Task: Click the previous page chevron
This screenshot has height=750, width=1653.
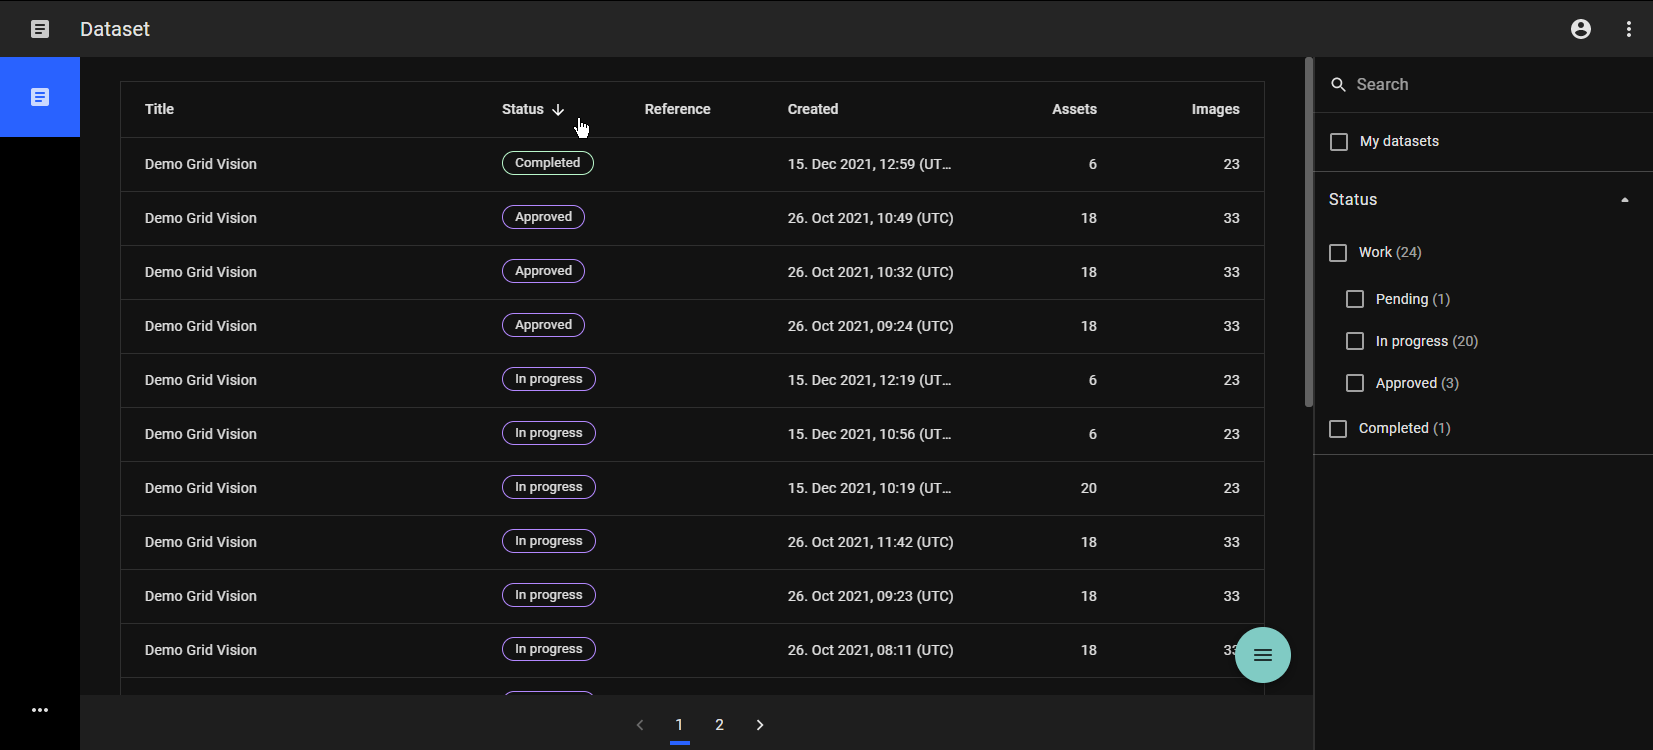Action: coord(640,725)
